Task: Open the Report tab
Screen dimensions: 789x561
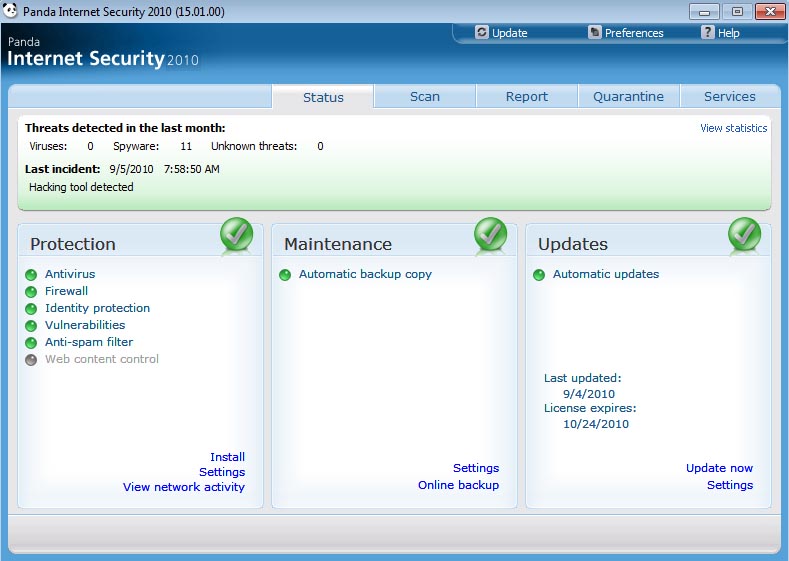Action: pos(527,97)
